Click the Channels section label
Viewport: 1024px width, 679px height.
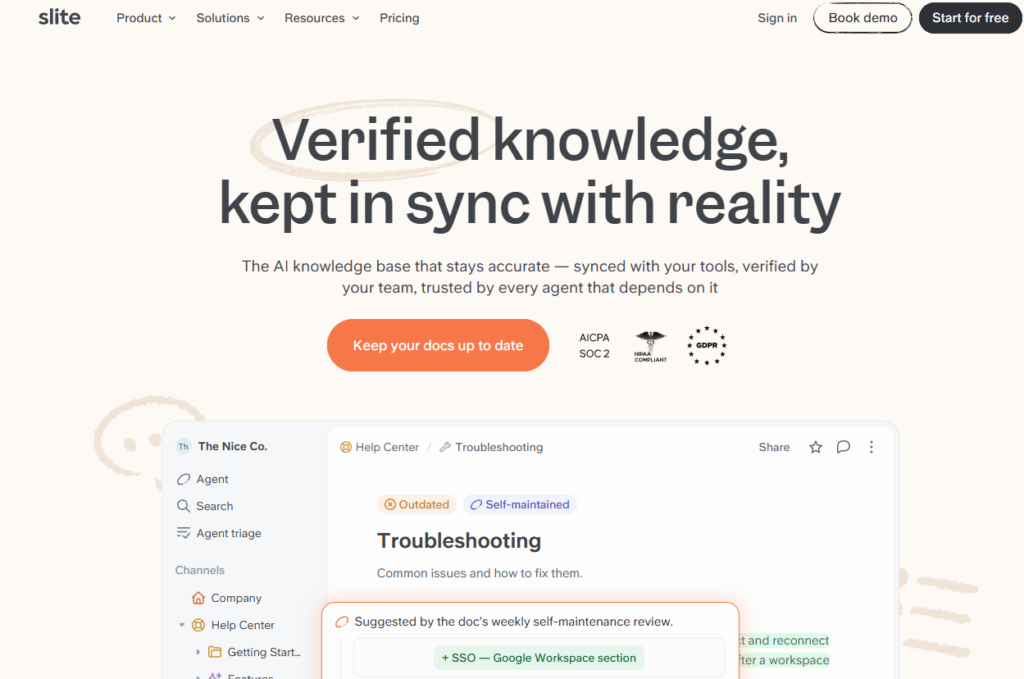pyautogui.click(x=200, y=570)
